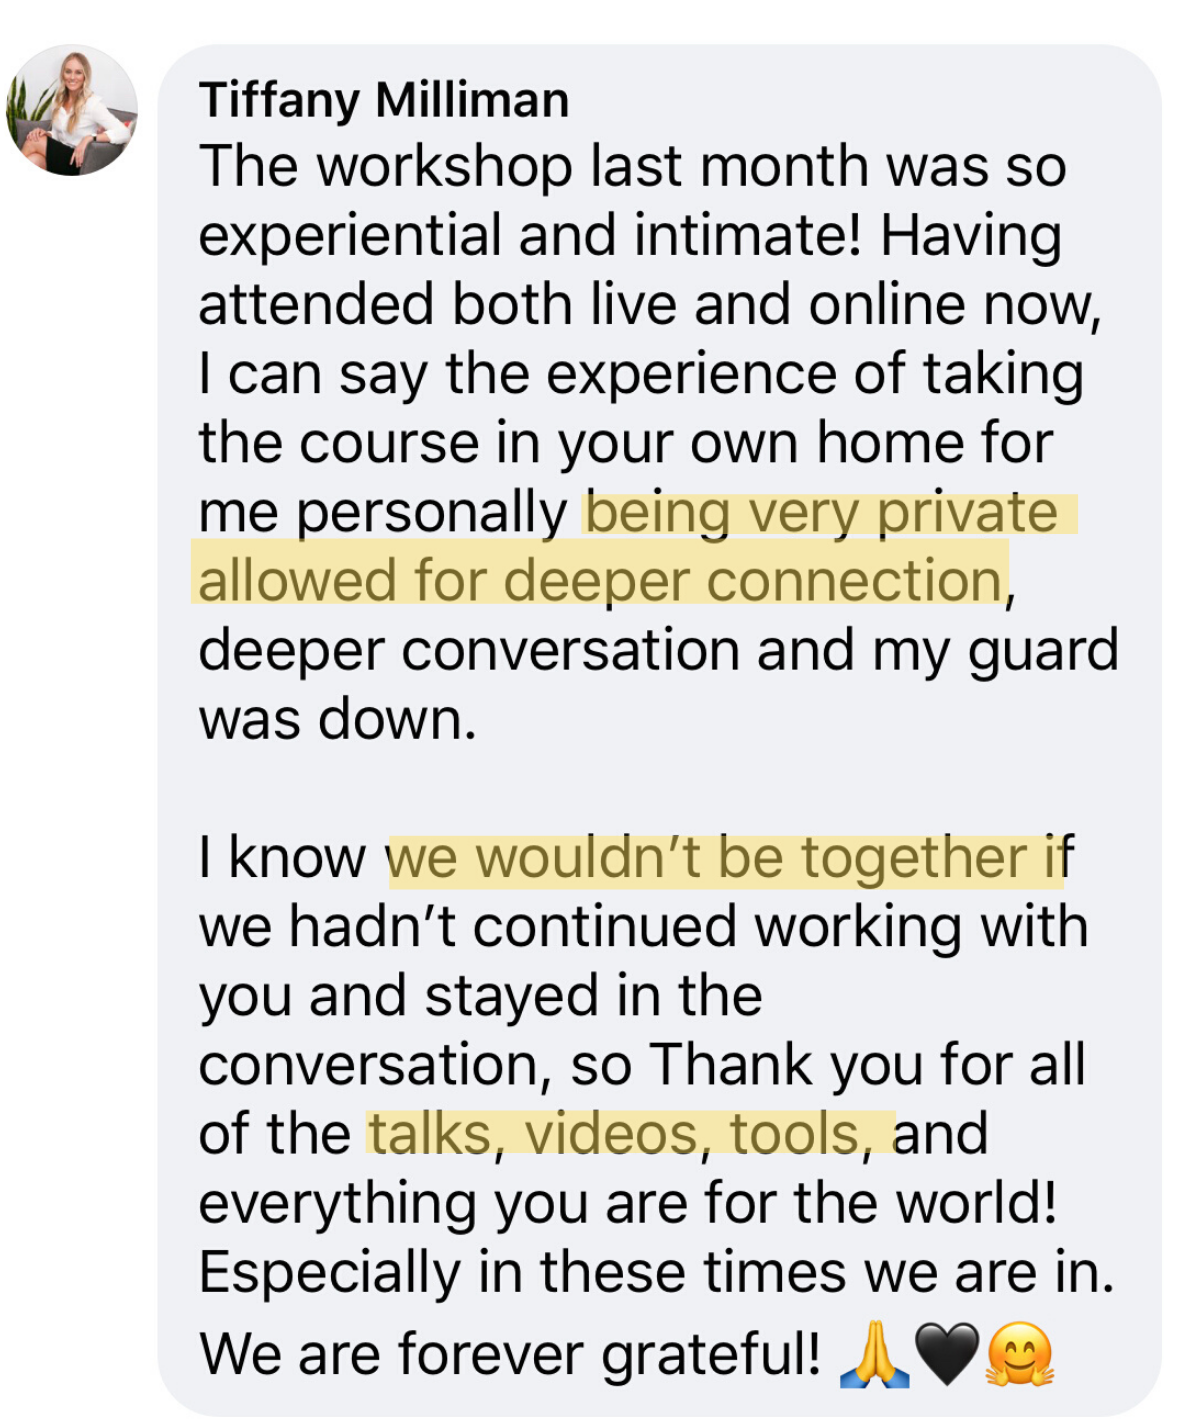Click the black heart emoji

pyautogui.click(x=946, y=1356)
